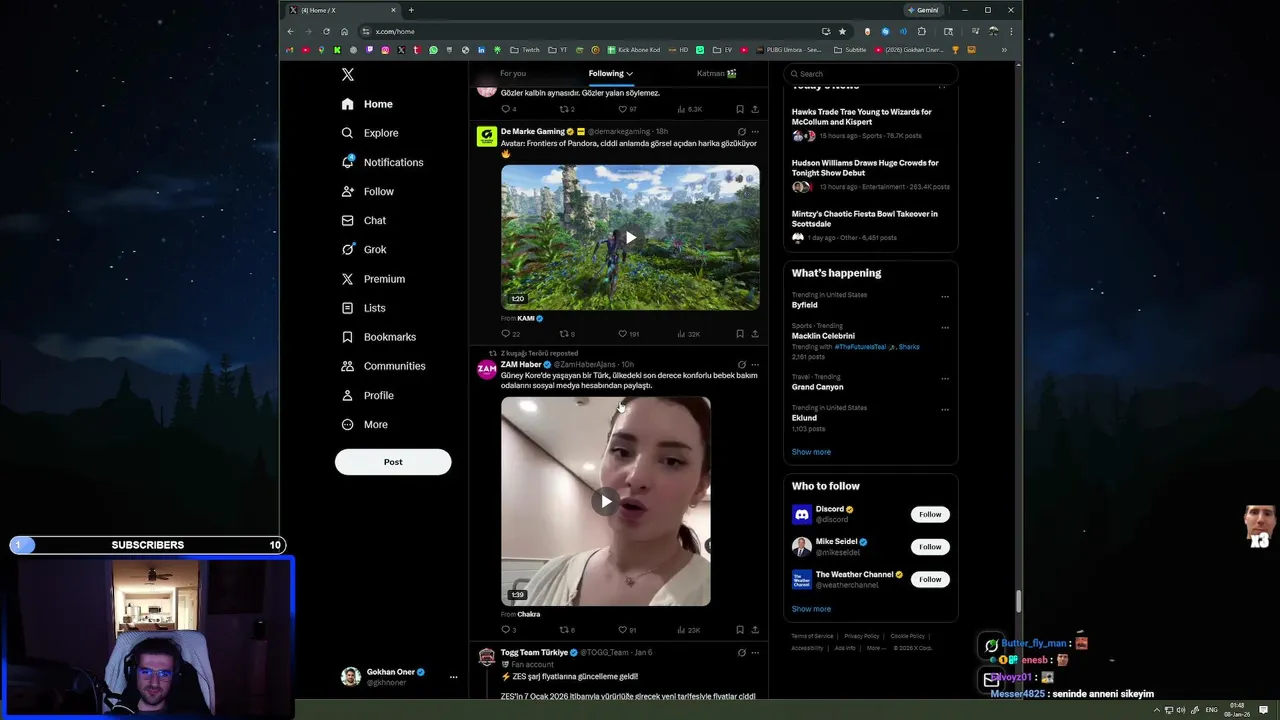Share the De Marke Gaming post

[755, 334]
